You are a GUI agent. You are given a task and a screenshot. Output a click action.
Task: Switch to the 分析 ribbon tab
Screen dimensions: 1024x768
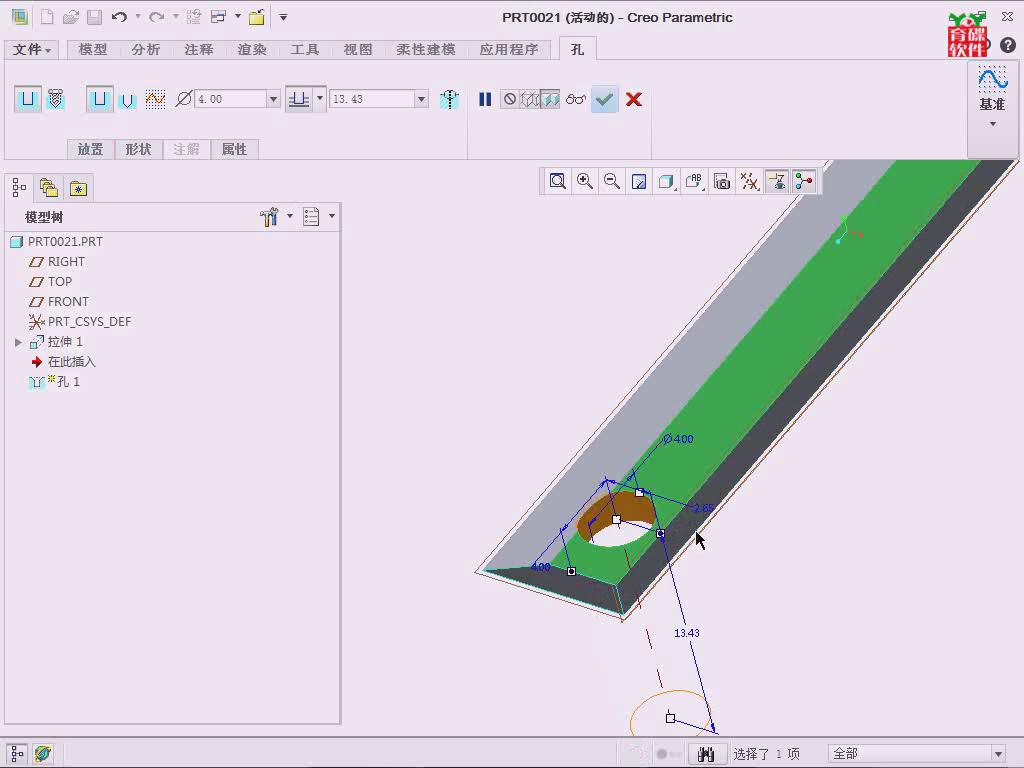pos(145,50)
